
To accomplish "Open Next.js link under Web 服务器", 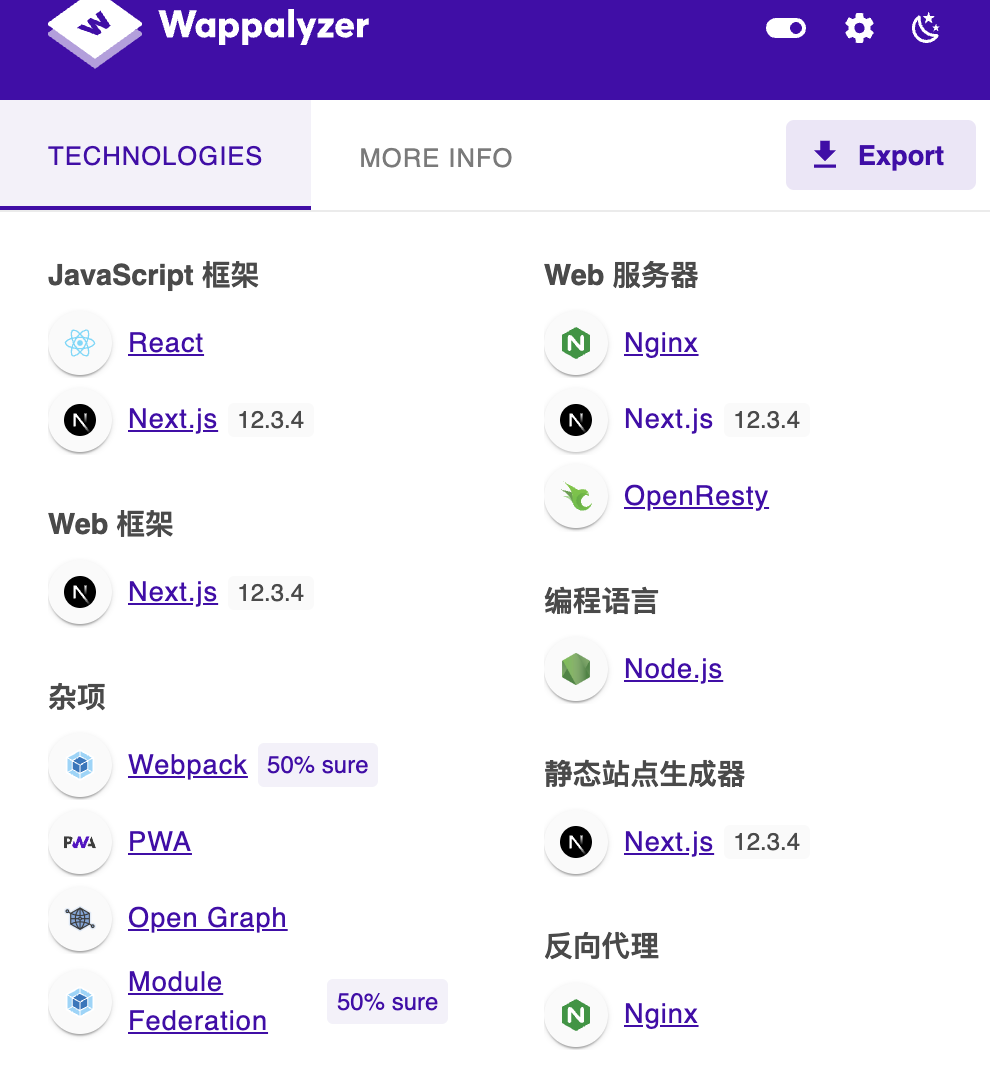I will (x=669, y=419).
